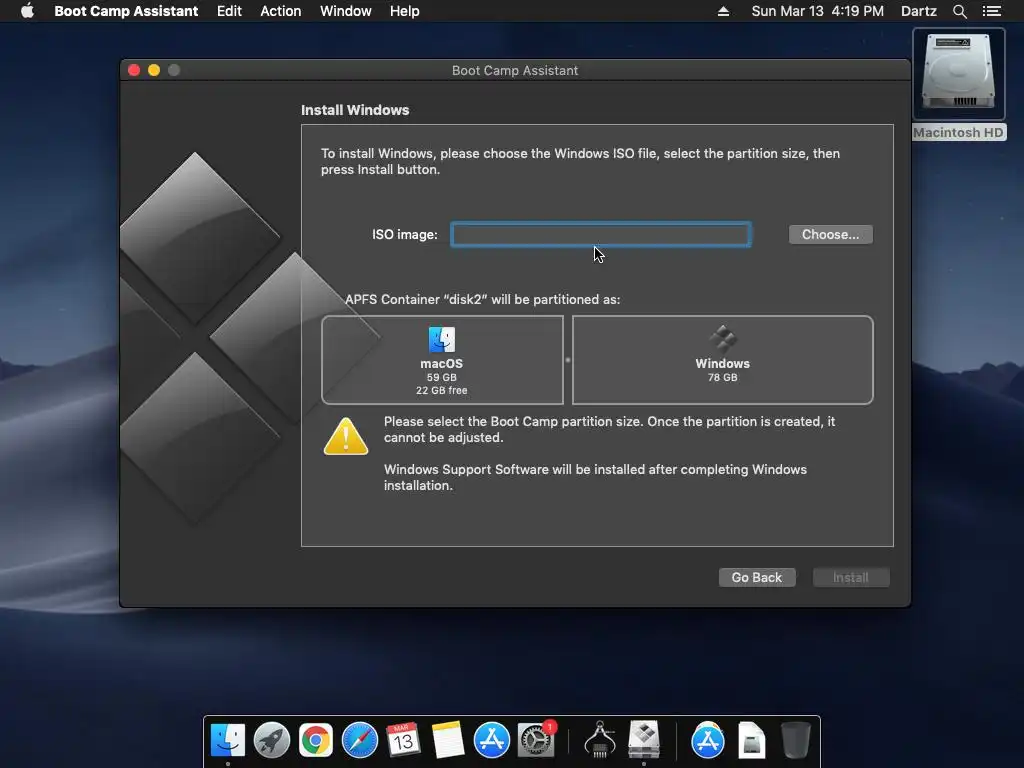Click the date and time in menu bar
The image size is (1024, 768).
pos(817,11)
